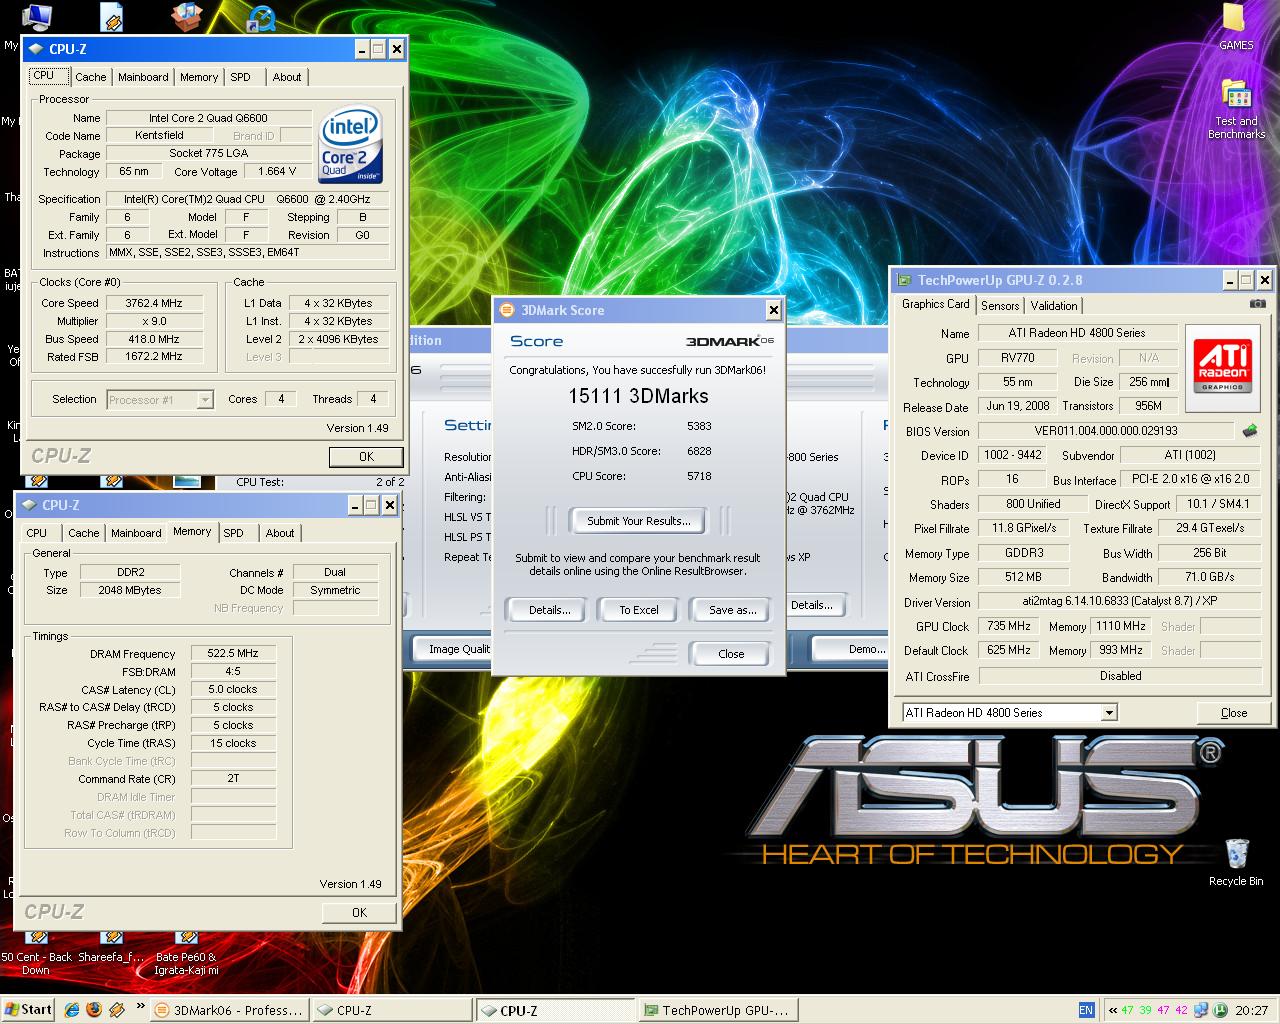Click CPU-Z title bar icon in top window
Viewport: 1280px width, 1024px height.
point(37,48)
